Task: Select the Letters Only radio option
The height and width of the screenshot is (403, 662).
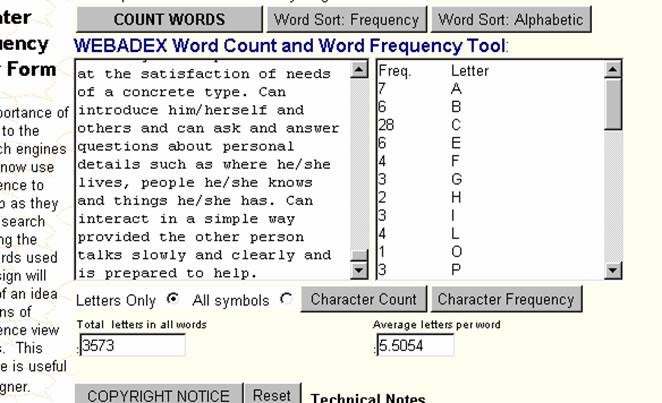Action: (x=172, y=299)
